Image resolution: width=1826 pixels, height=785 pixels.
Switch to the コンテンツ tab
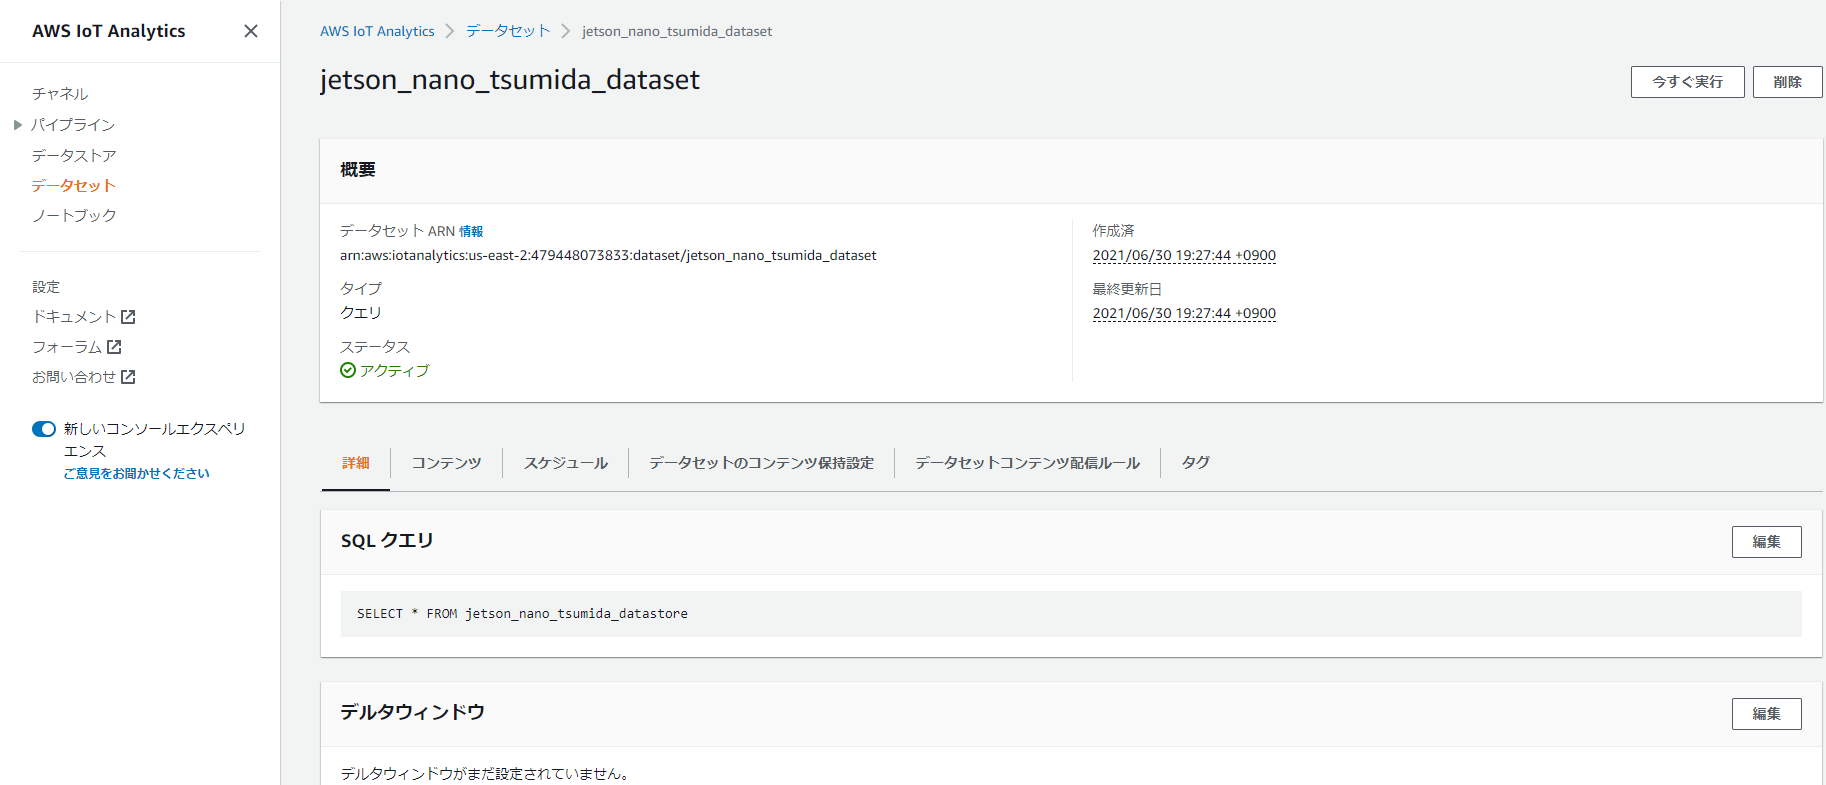click(446, 463)
